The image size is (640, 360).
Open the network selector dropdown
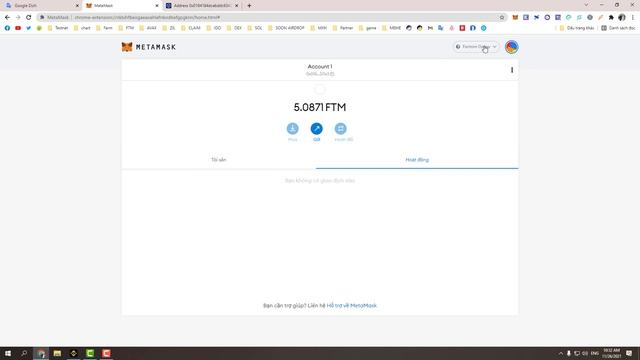coord(476,47)
